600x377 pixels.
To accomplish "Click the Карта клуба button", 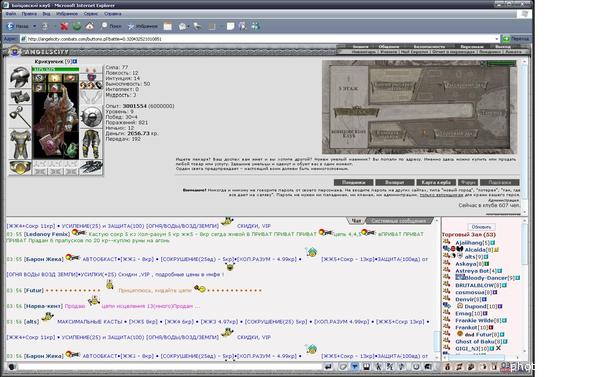I will click(x=436, y=183).
